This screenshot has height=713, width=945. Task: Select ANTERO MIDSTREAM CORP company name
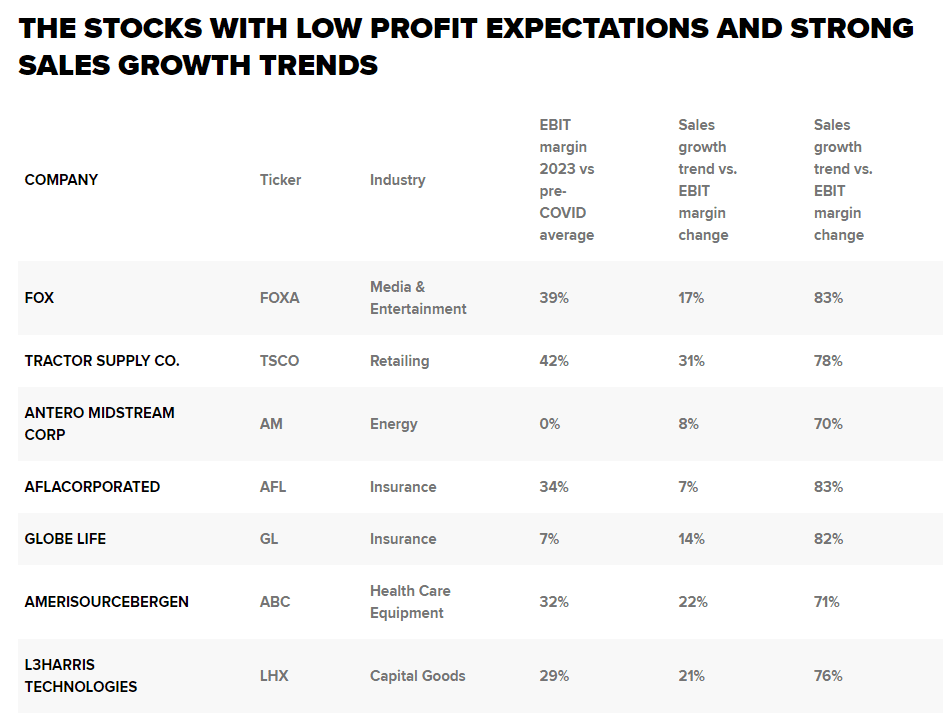pos(99,424)
